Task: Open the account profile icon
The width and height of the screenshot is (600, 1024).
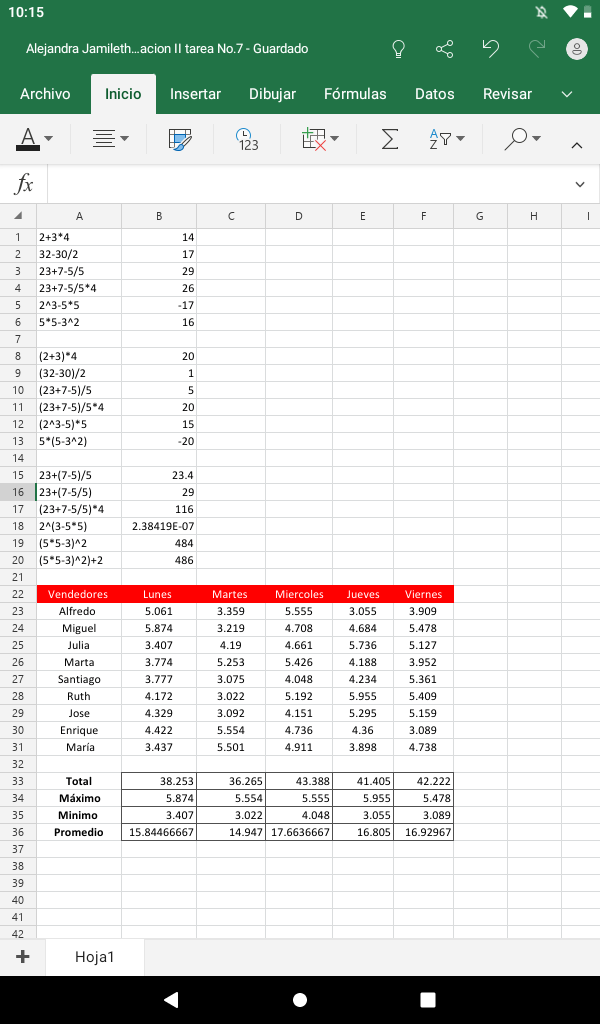Action: (576, 49)
